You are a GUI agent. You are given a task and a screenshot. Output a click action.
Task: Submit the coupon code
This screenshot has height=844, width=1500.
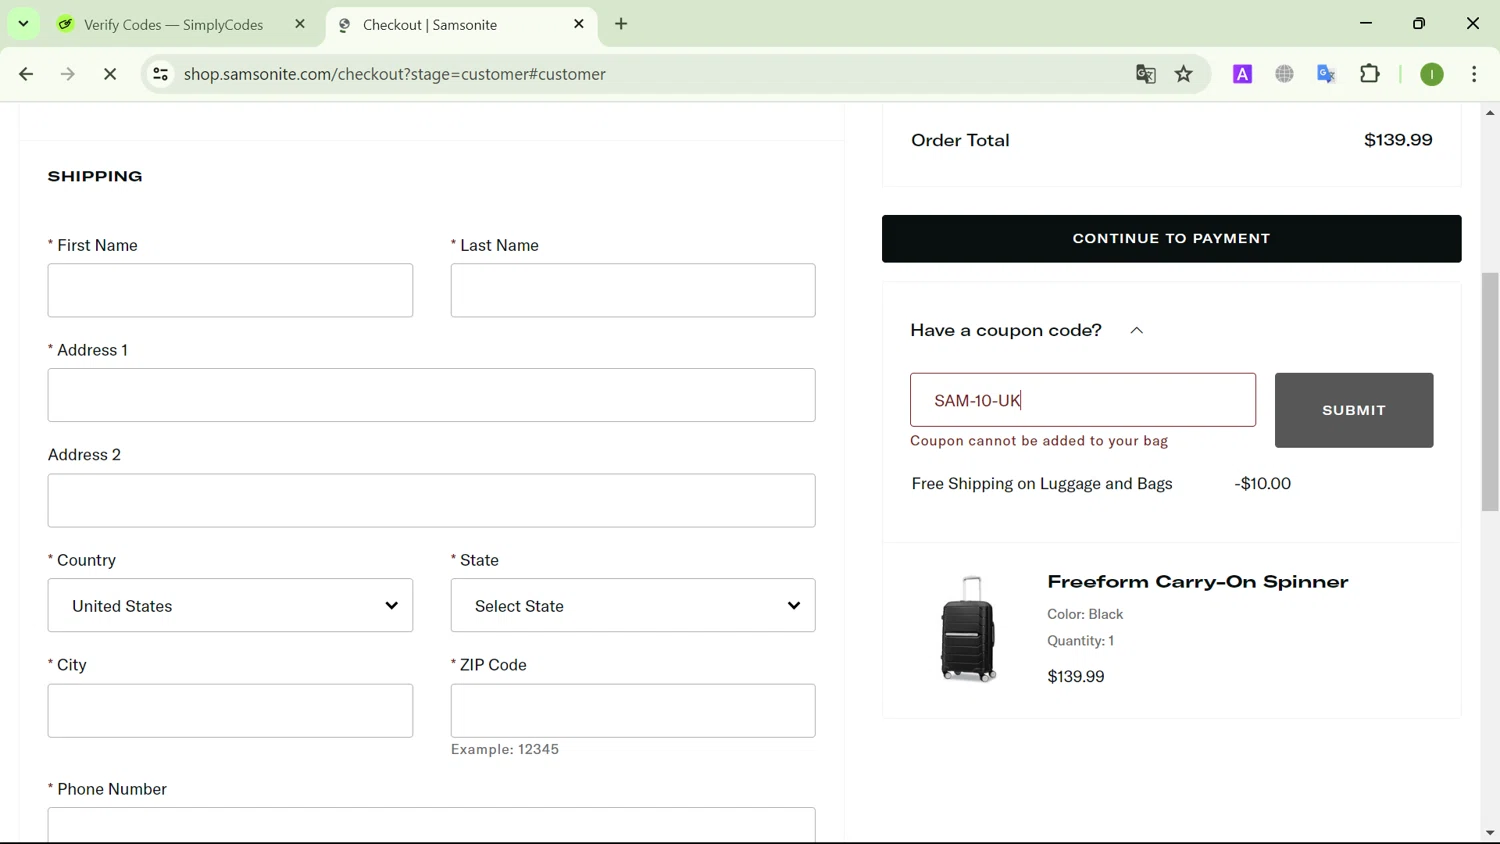pos(1354,410)
